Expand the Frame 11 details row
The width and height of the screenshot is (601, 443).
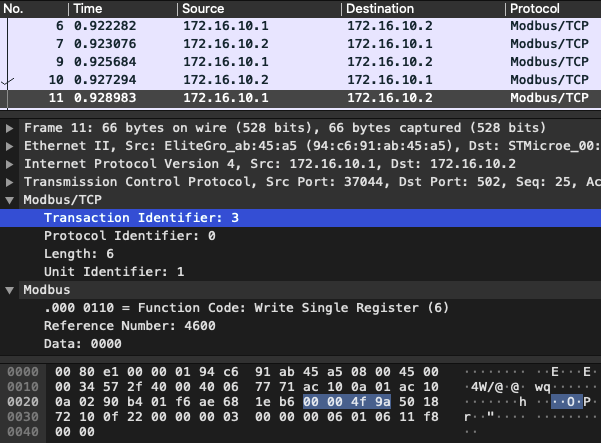(10, 128)
